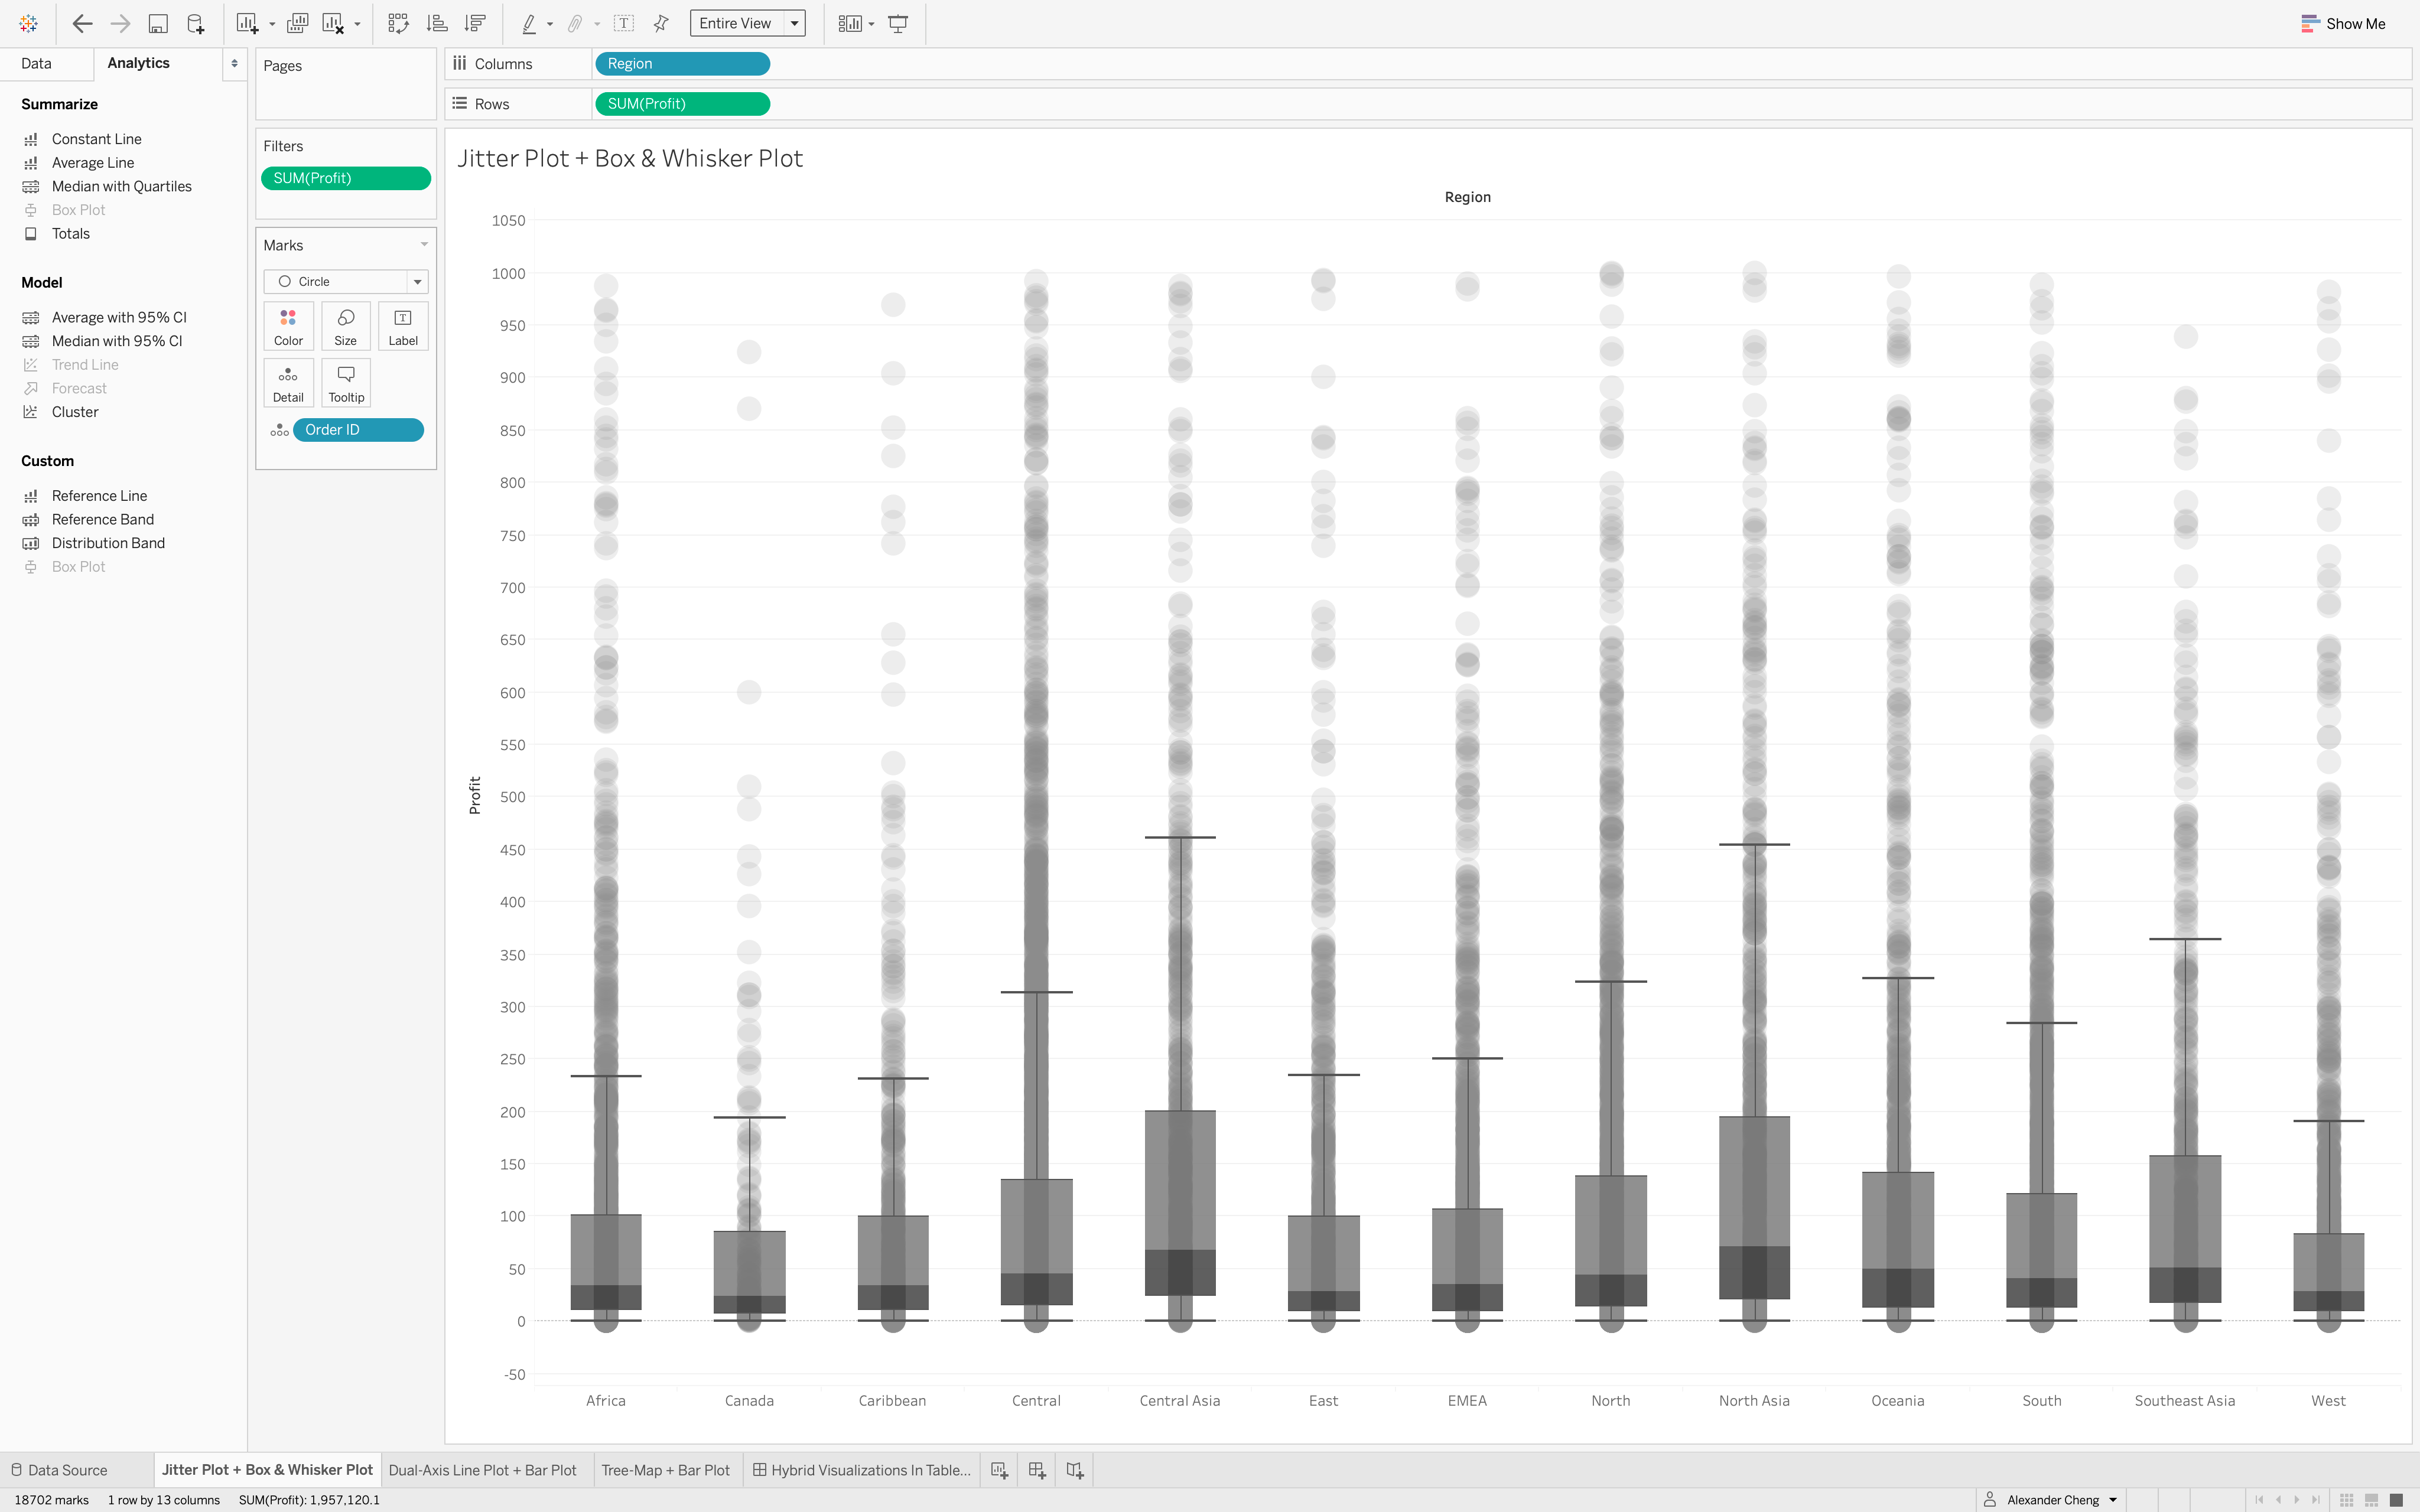Open Alexander Cheng user dropdown
Screen dimensions: 2420x1512
coord(2051,1500)
